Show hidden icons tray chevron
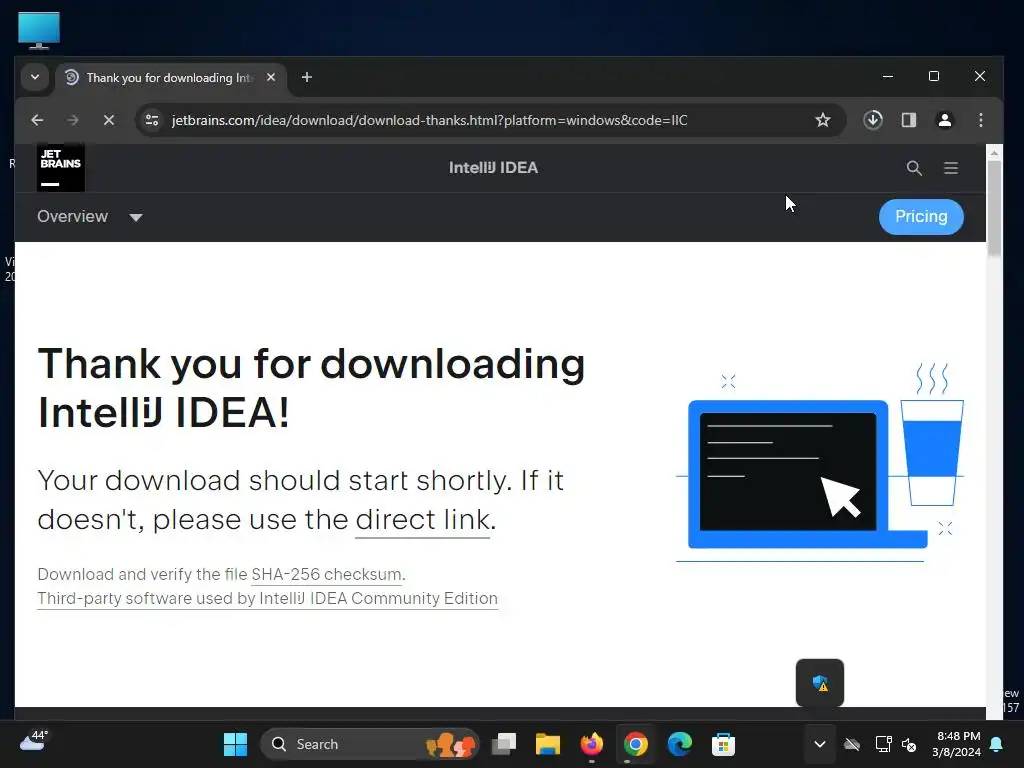Viewport: 1024px width, 768px height. pyautogui.click(x=820, y=744)
